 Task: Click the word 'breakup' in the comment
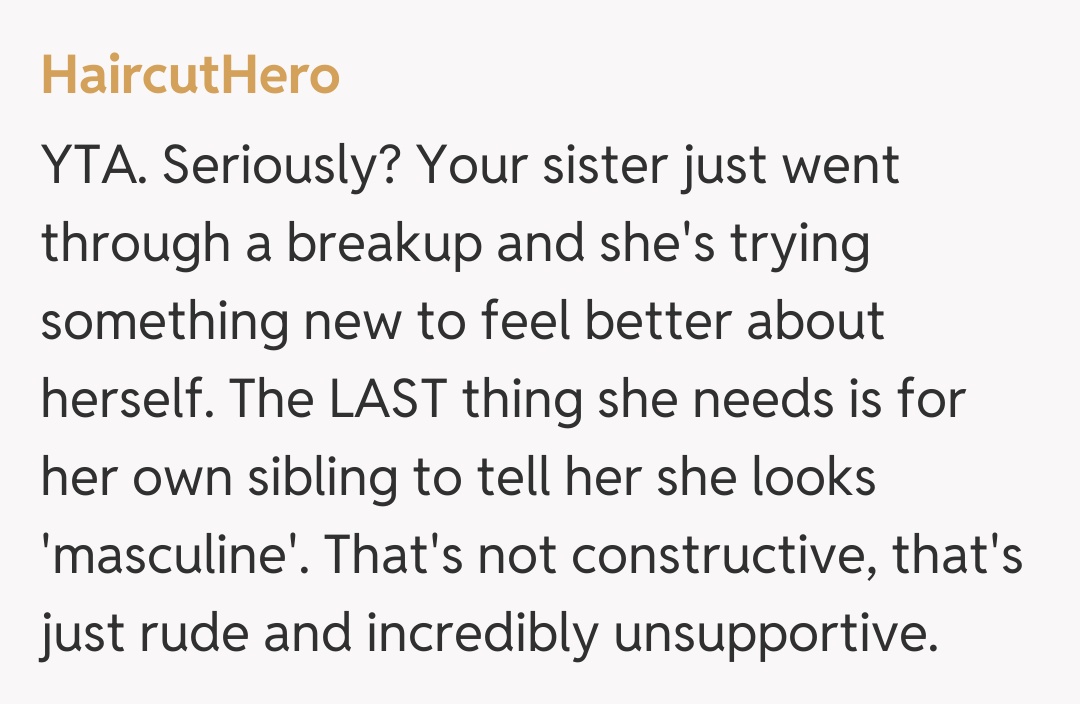(x=385, y=244)
